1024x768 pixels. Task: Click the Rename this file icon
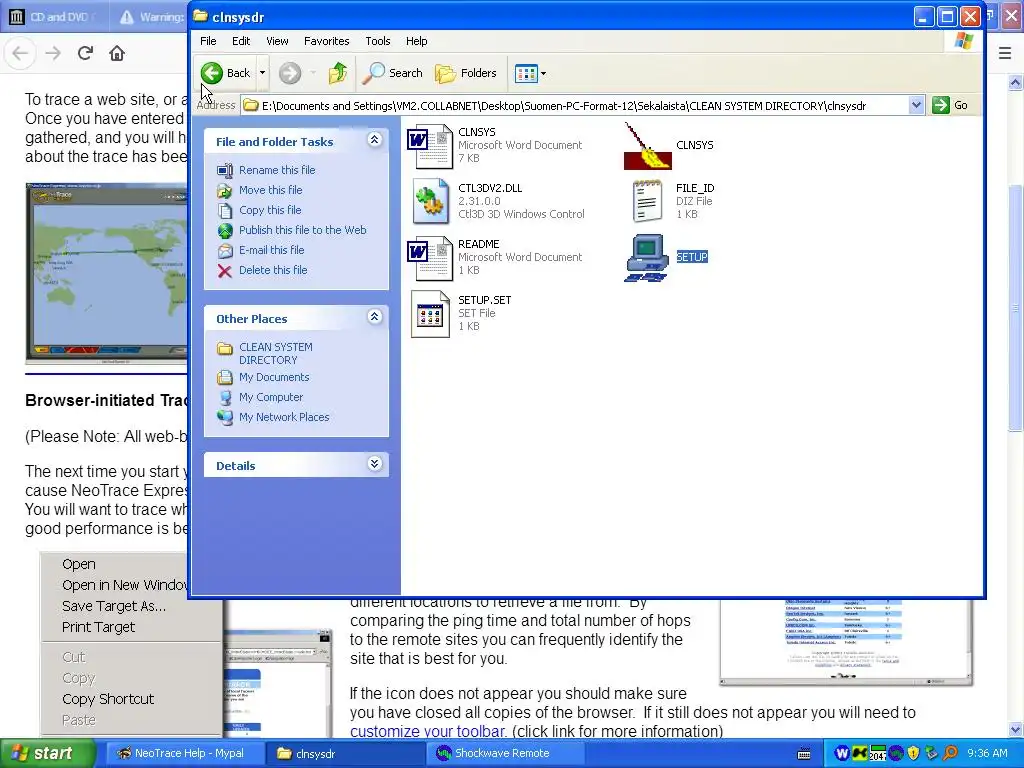(x=225, y=170)
